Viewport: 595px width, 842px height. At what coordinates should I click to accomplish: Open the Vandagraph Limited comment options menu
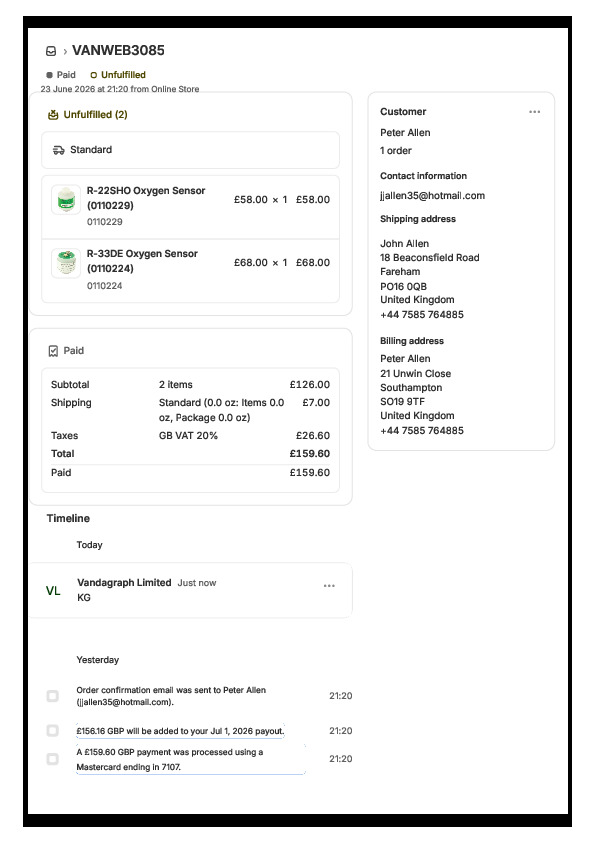(x=329, y=586)
